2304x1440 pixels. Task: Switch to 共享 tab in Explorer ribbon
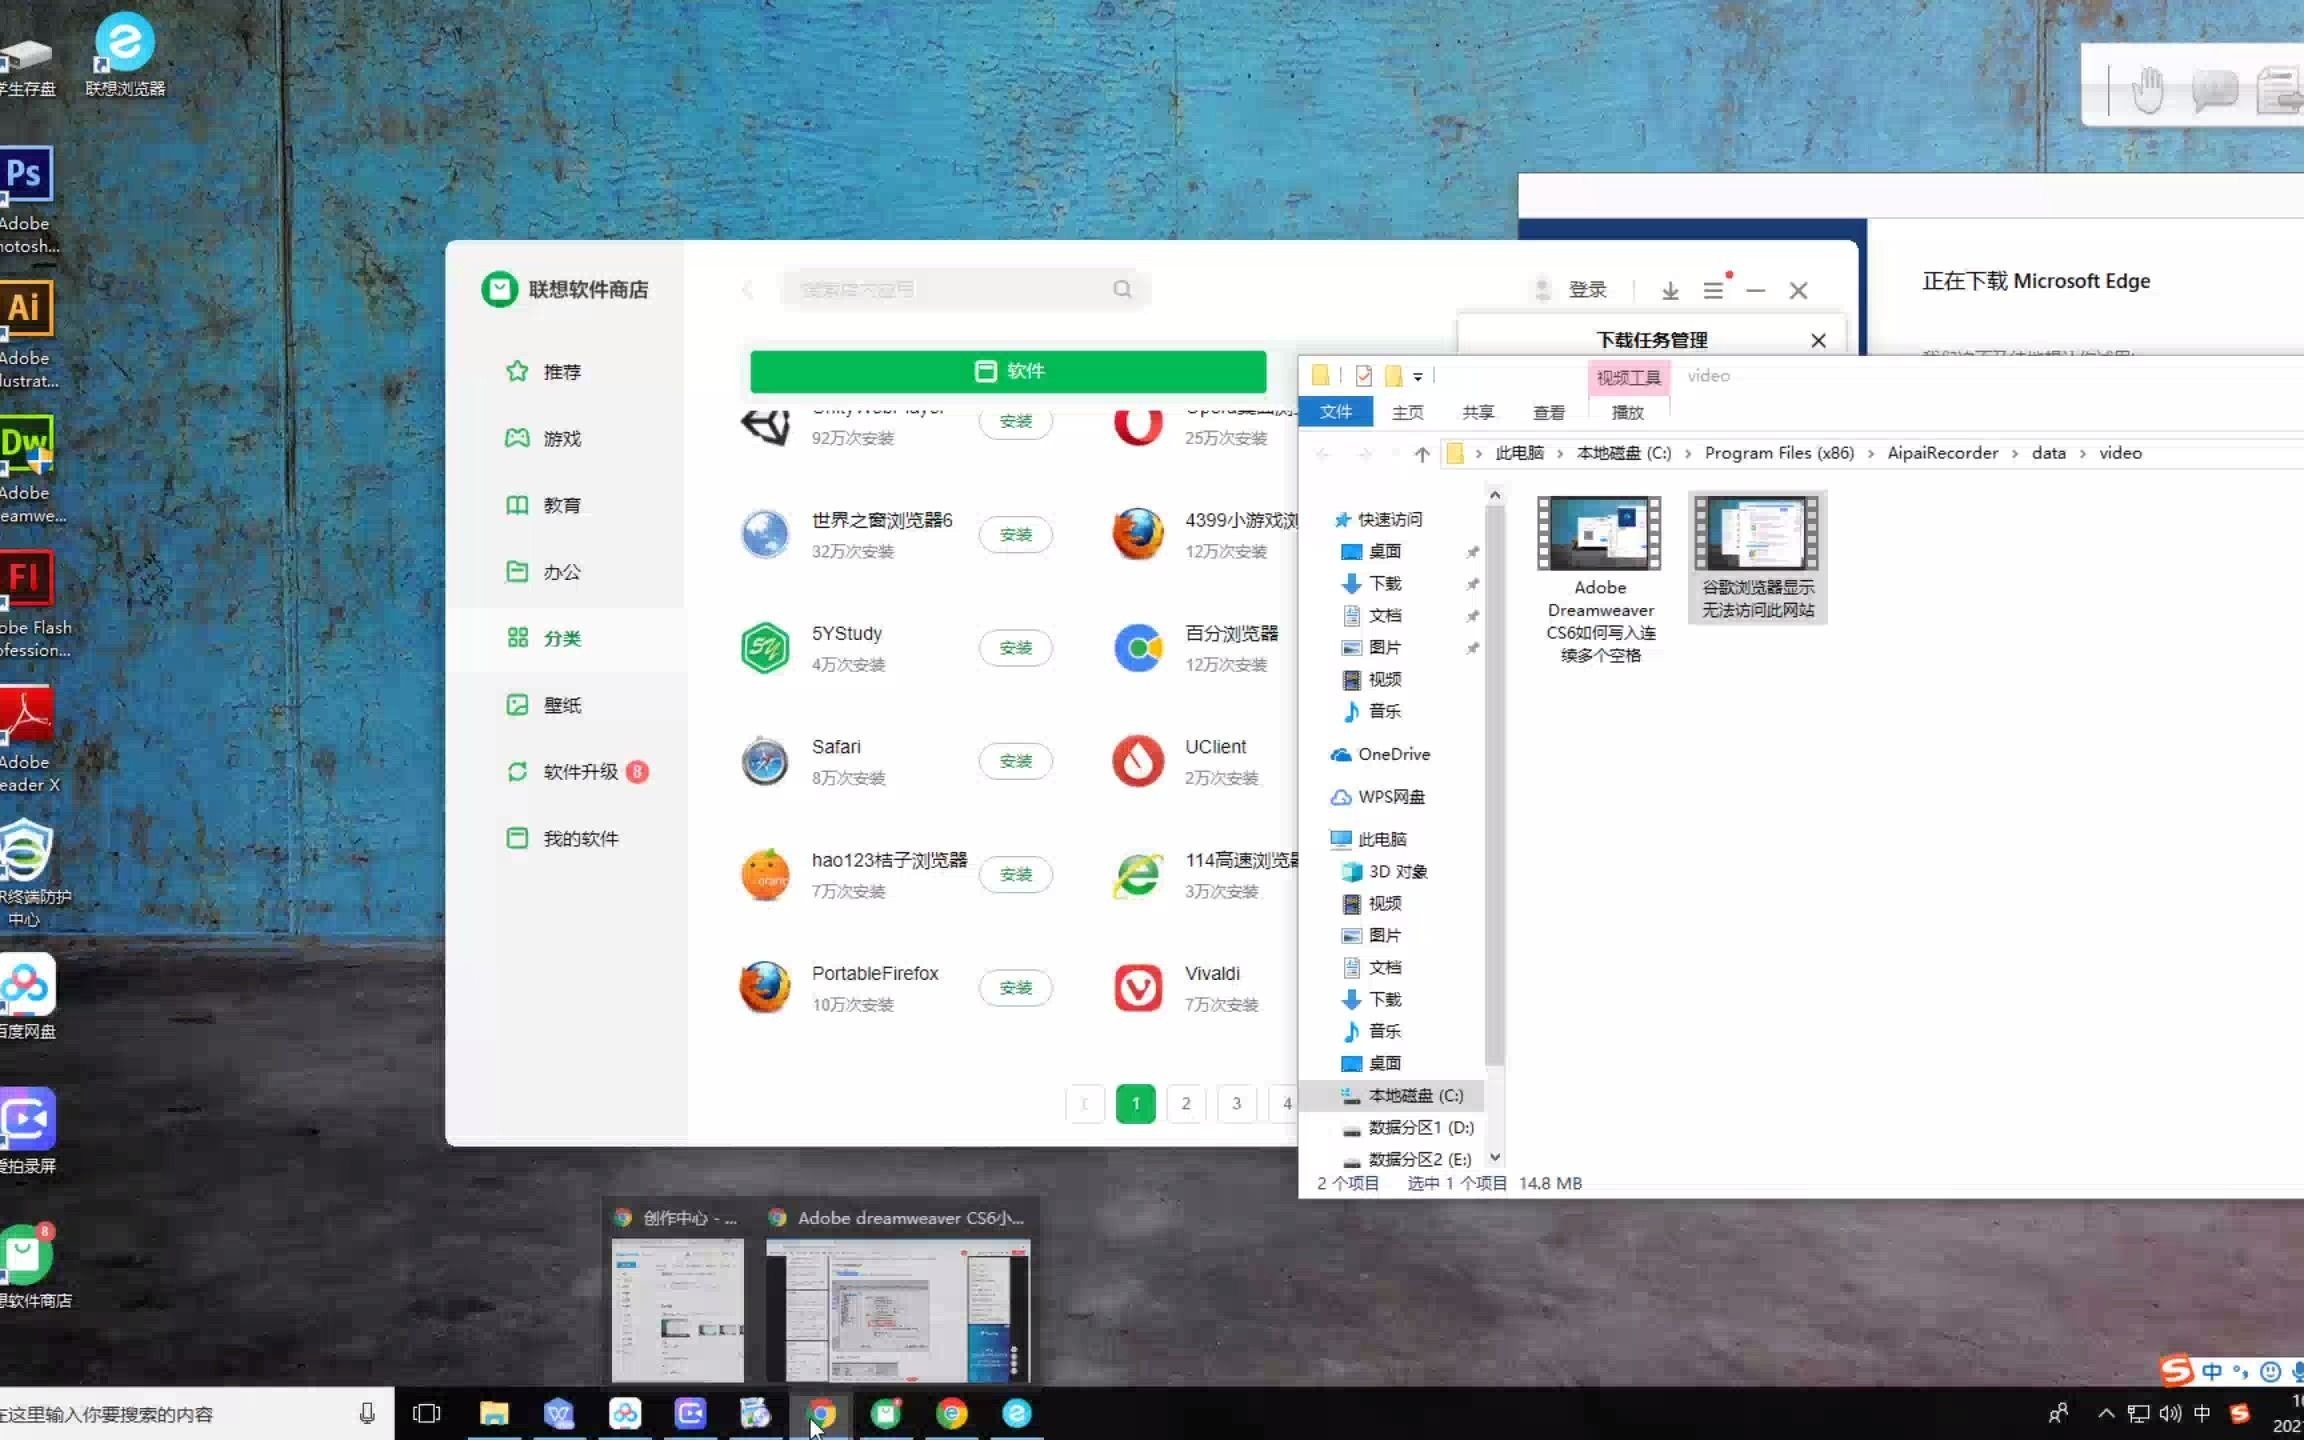click(x=1478, y=412)
